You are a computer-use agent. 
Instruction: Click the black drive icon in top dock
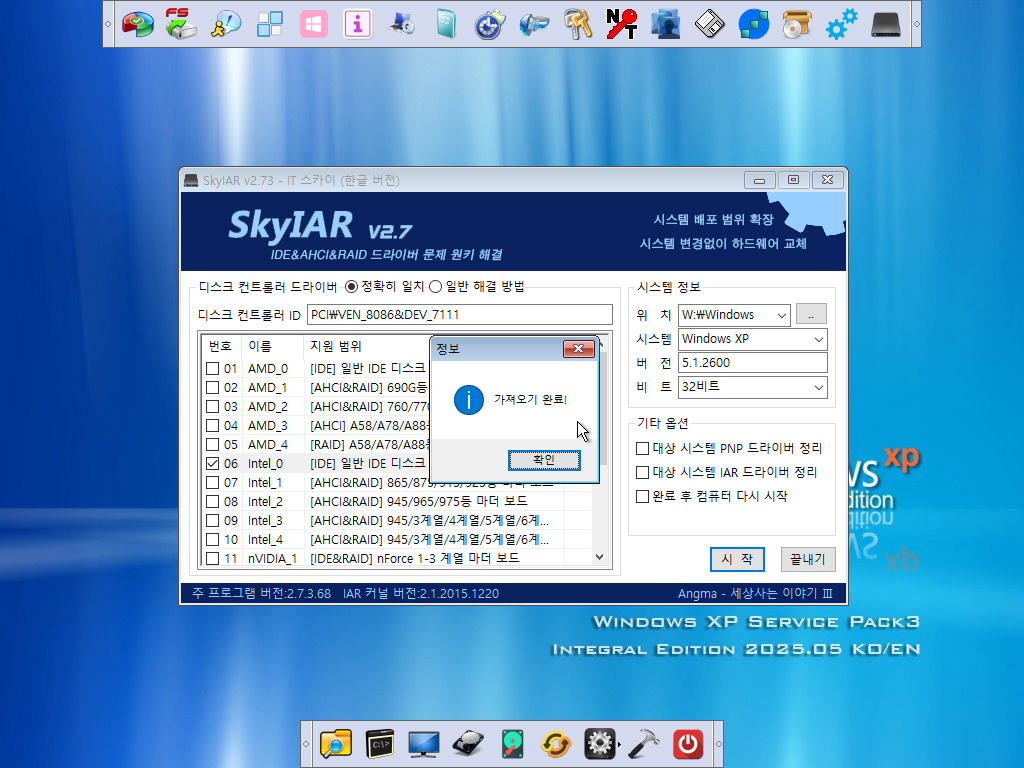[886, 24]
